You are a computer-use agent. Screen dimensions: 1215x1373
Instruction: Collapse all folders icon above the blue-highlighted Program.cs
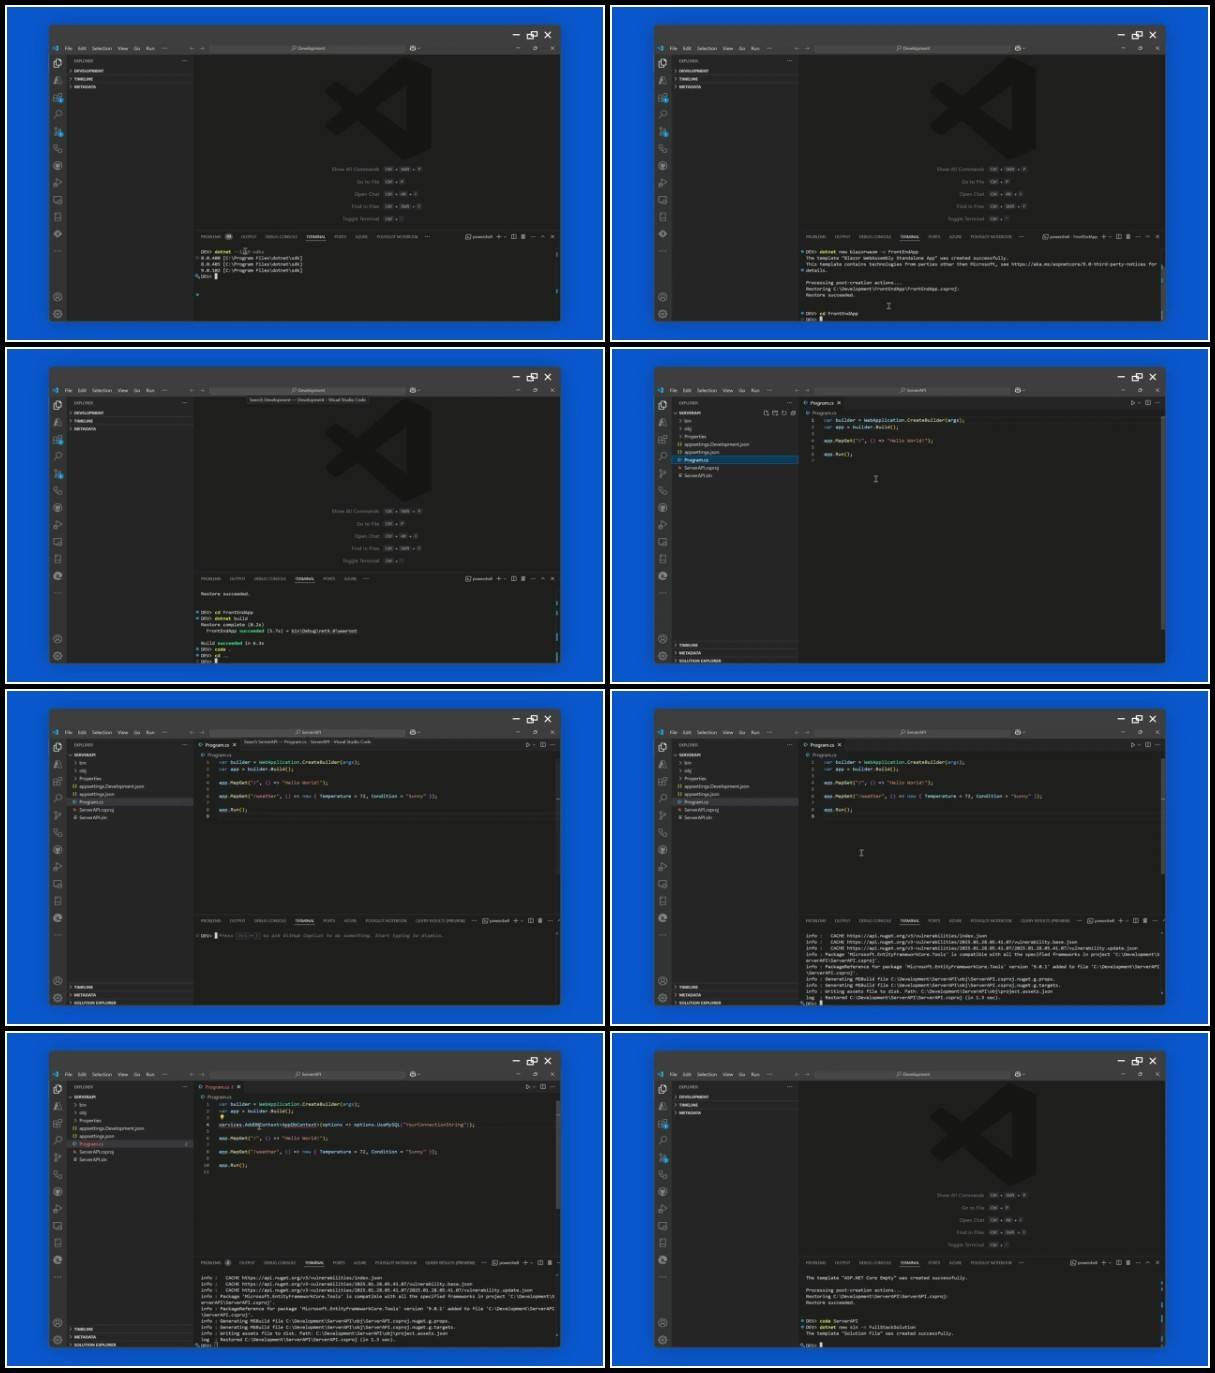tap(794, 413)
